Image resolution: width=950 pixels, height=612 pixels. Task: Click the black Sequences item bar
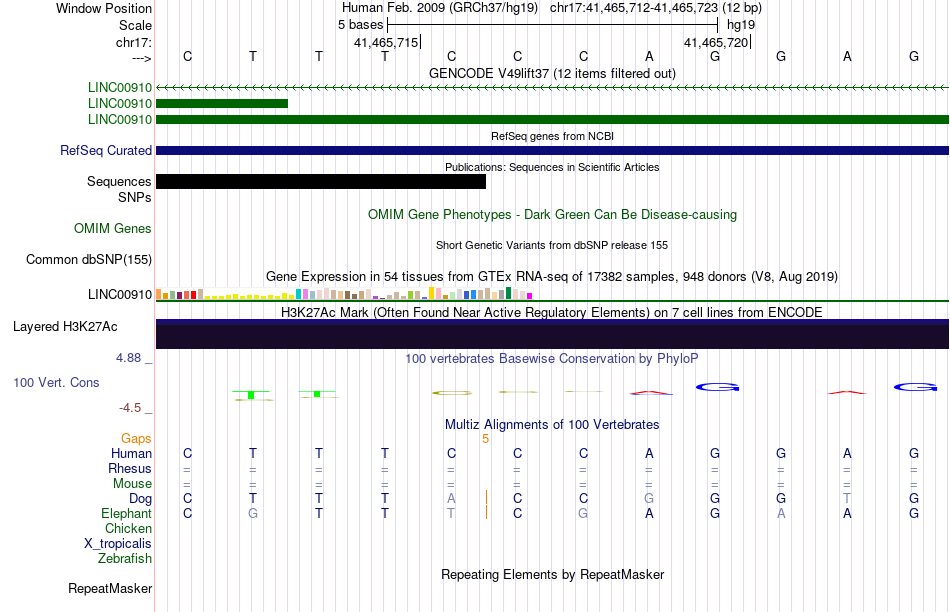coord(321,181)
